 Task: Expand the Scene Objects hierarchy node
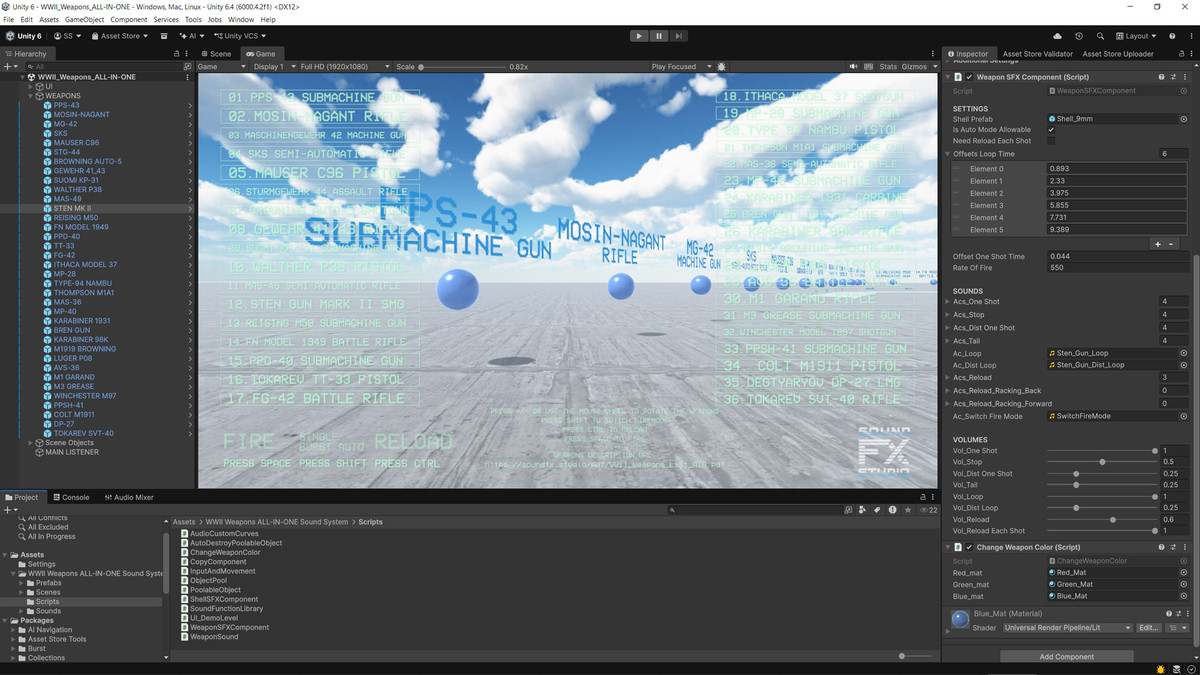pyautogui.click(x=31, y=442)
